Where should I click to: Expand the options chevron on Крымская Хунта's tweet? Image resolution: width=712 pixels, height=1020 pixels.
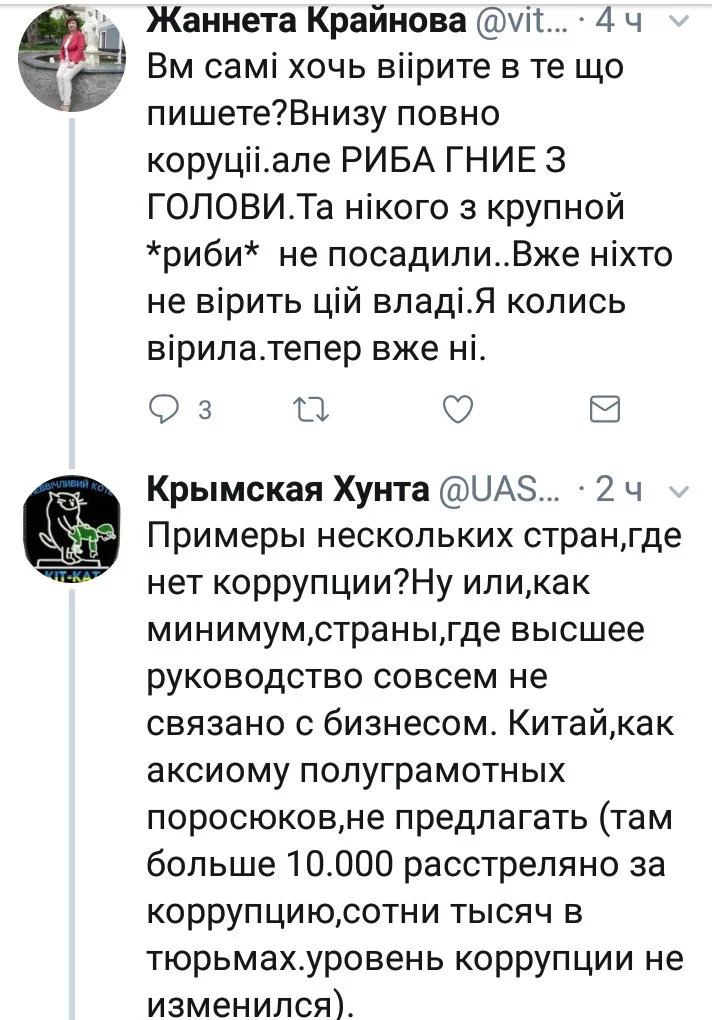pyautogui.click(x=677, y=491)
